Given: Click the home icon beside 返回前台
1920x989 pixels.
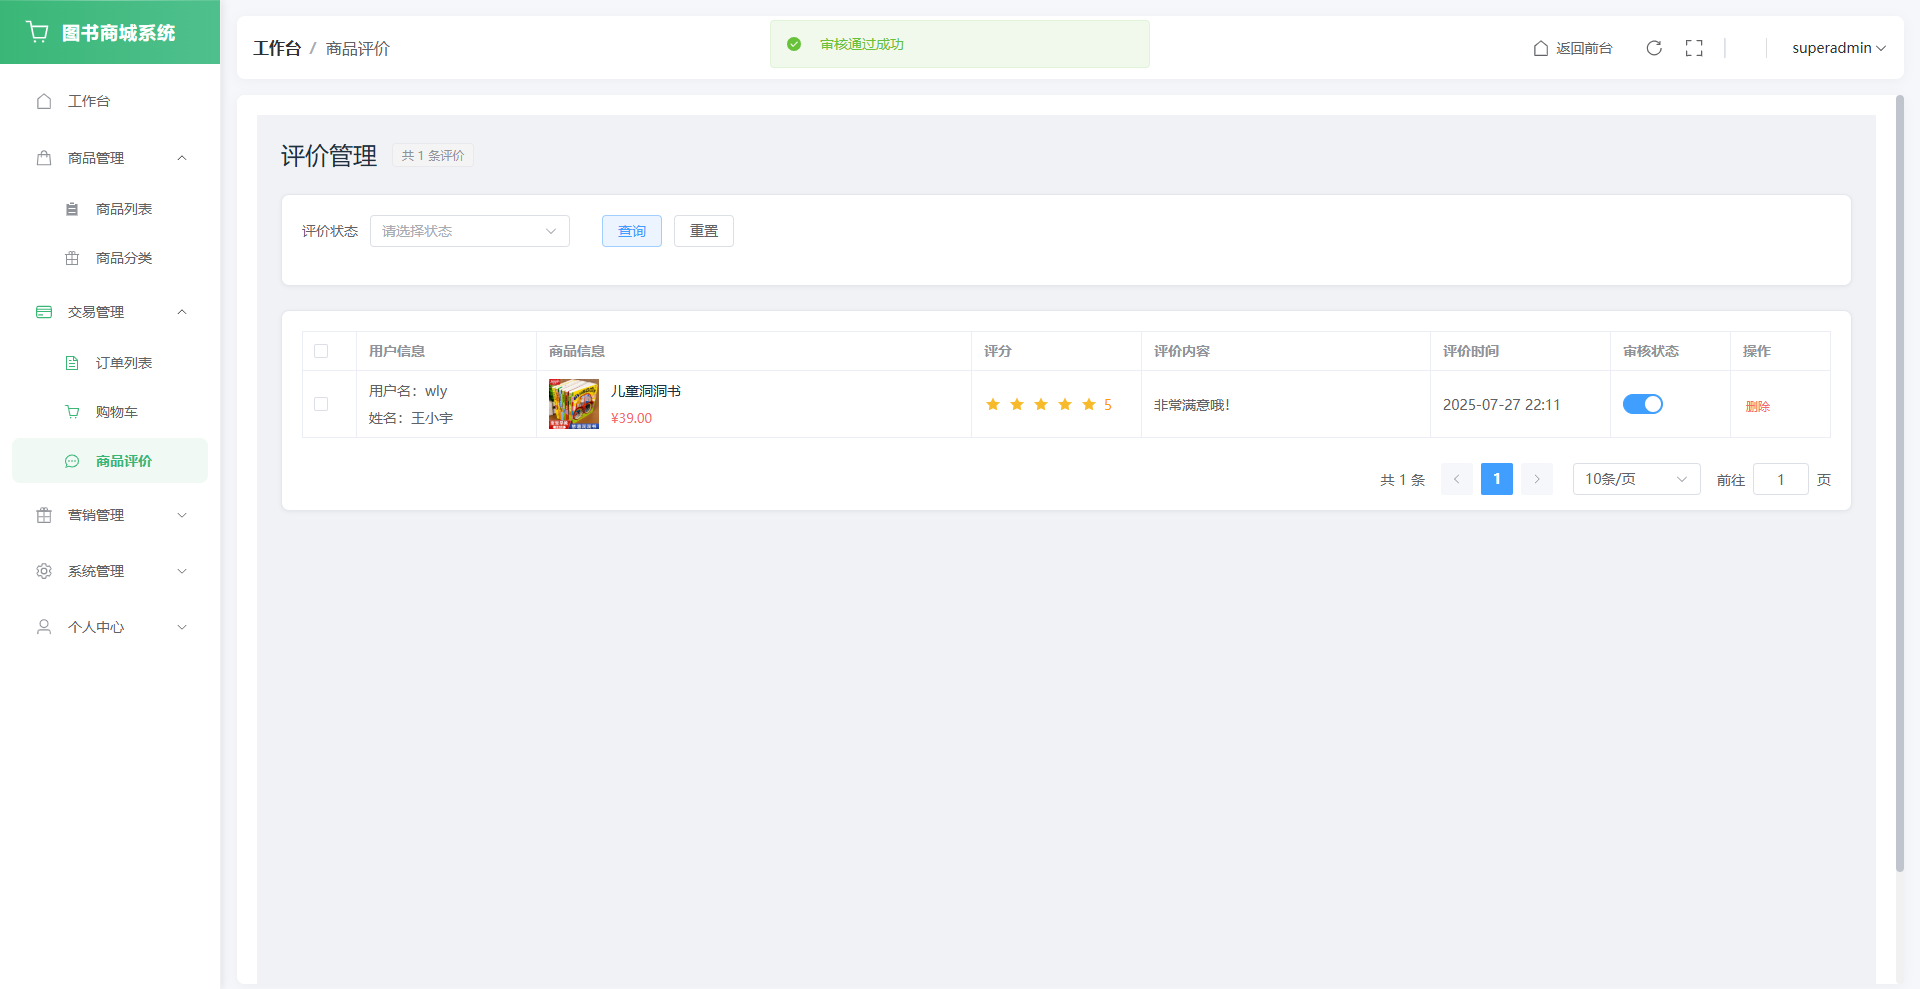Looking at the screenshot, I should pos(1541,48).
